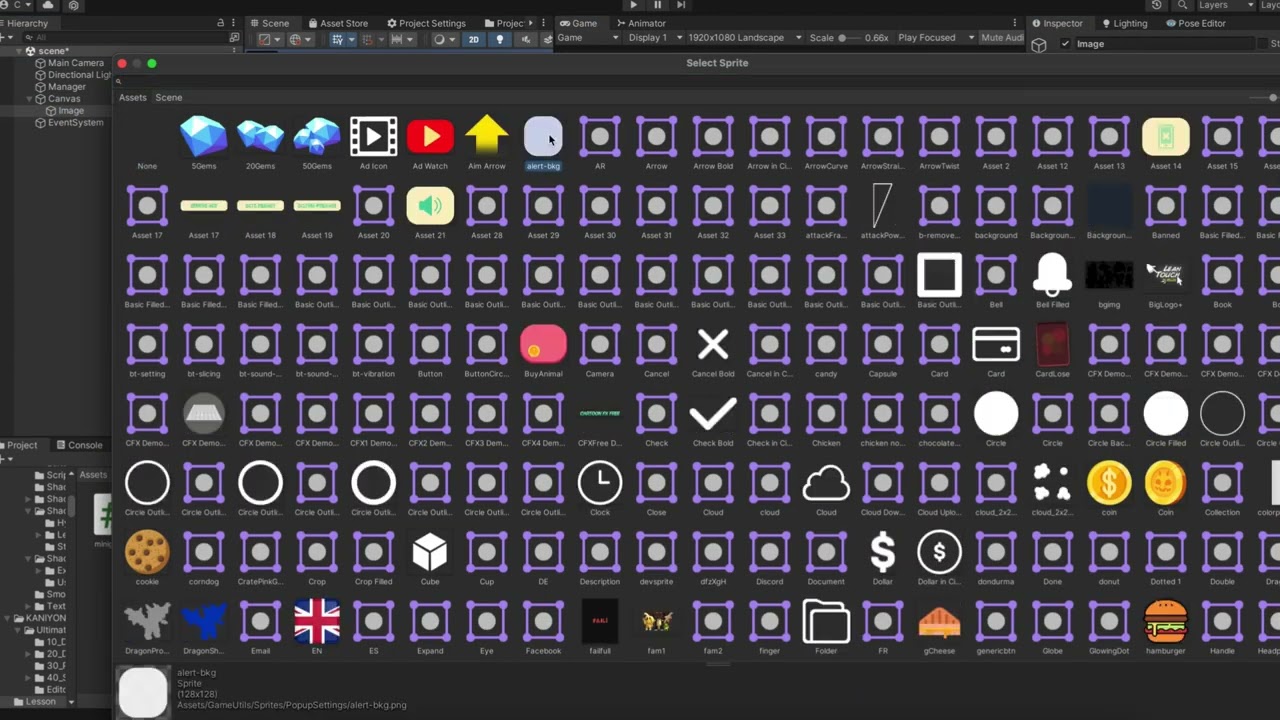
Task: Collapse the scene* root in Hierarchy
Action: tap(18, 51)
